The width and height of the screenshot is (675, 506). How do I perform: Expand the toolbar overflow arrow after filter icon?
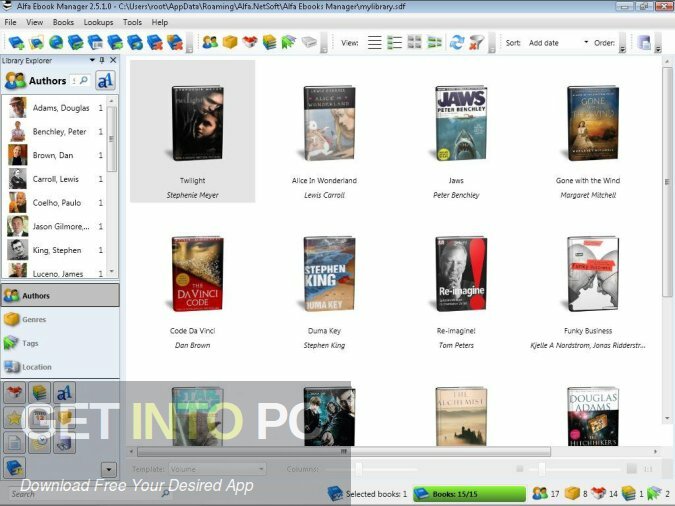(492, 48)
